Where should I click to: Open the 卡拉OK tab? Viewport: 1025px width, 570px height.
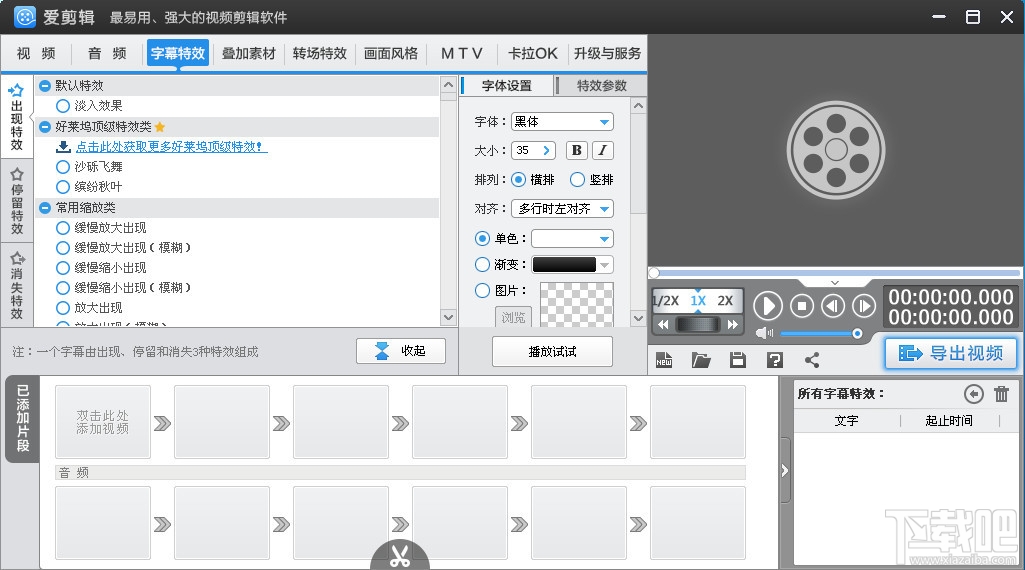click(x=533, y=54)
